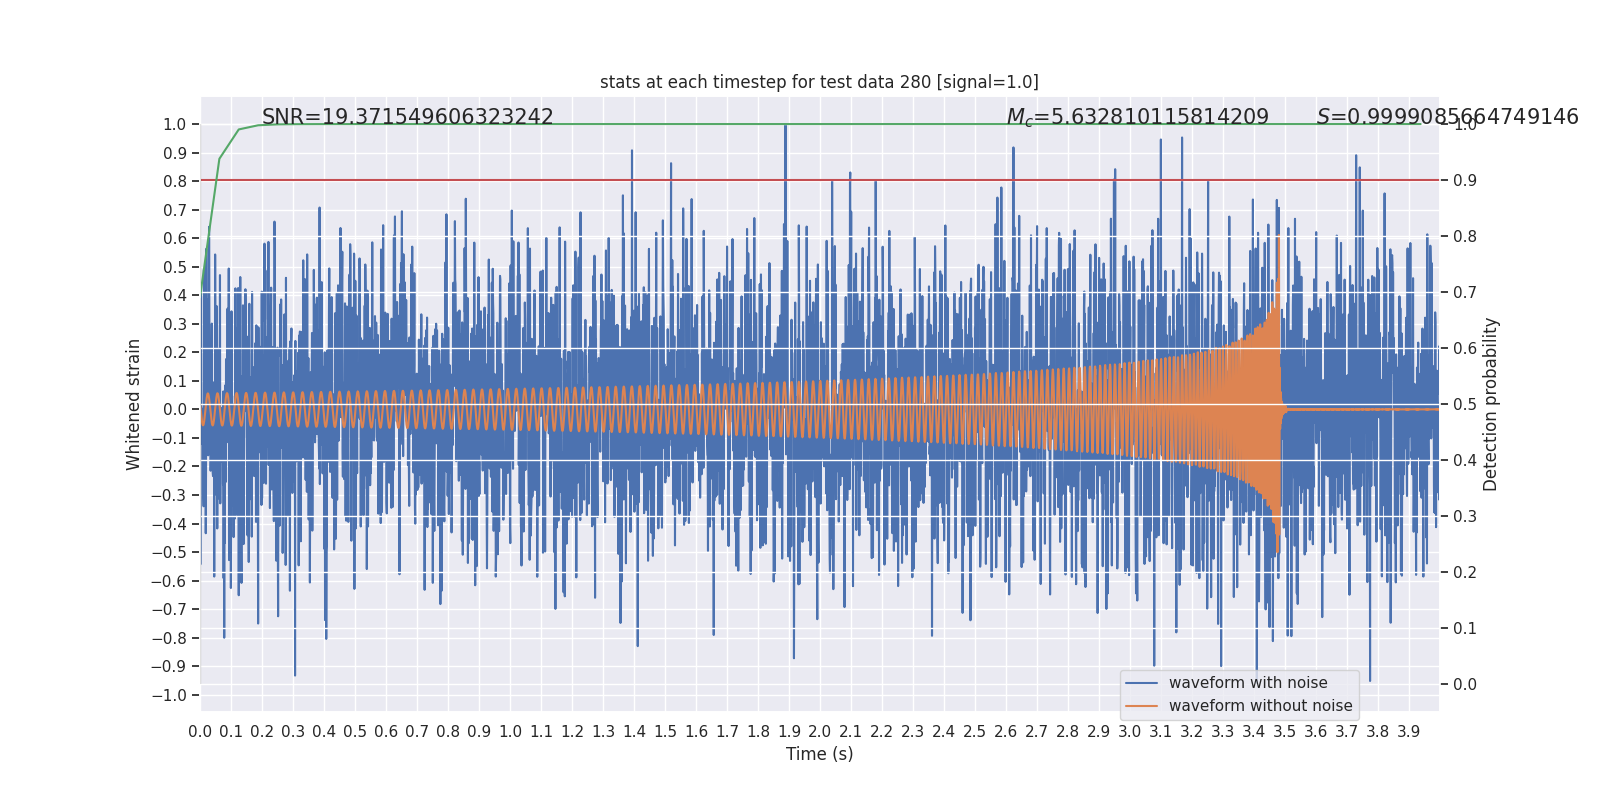Select detection probability tick label 0.8
This screenshot has width=1600, height=800.
1465,236
